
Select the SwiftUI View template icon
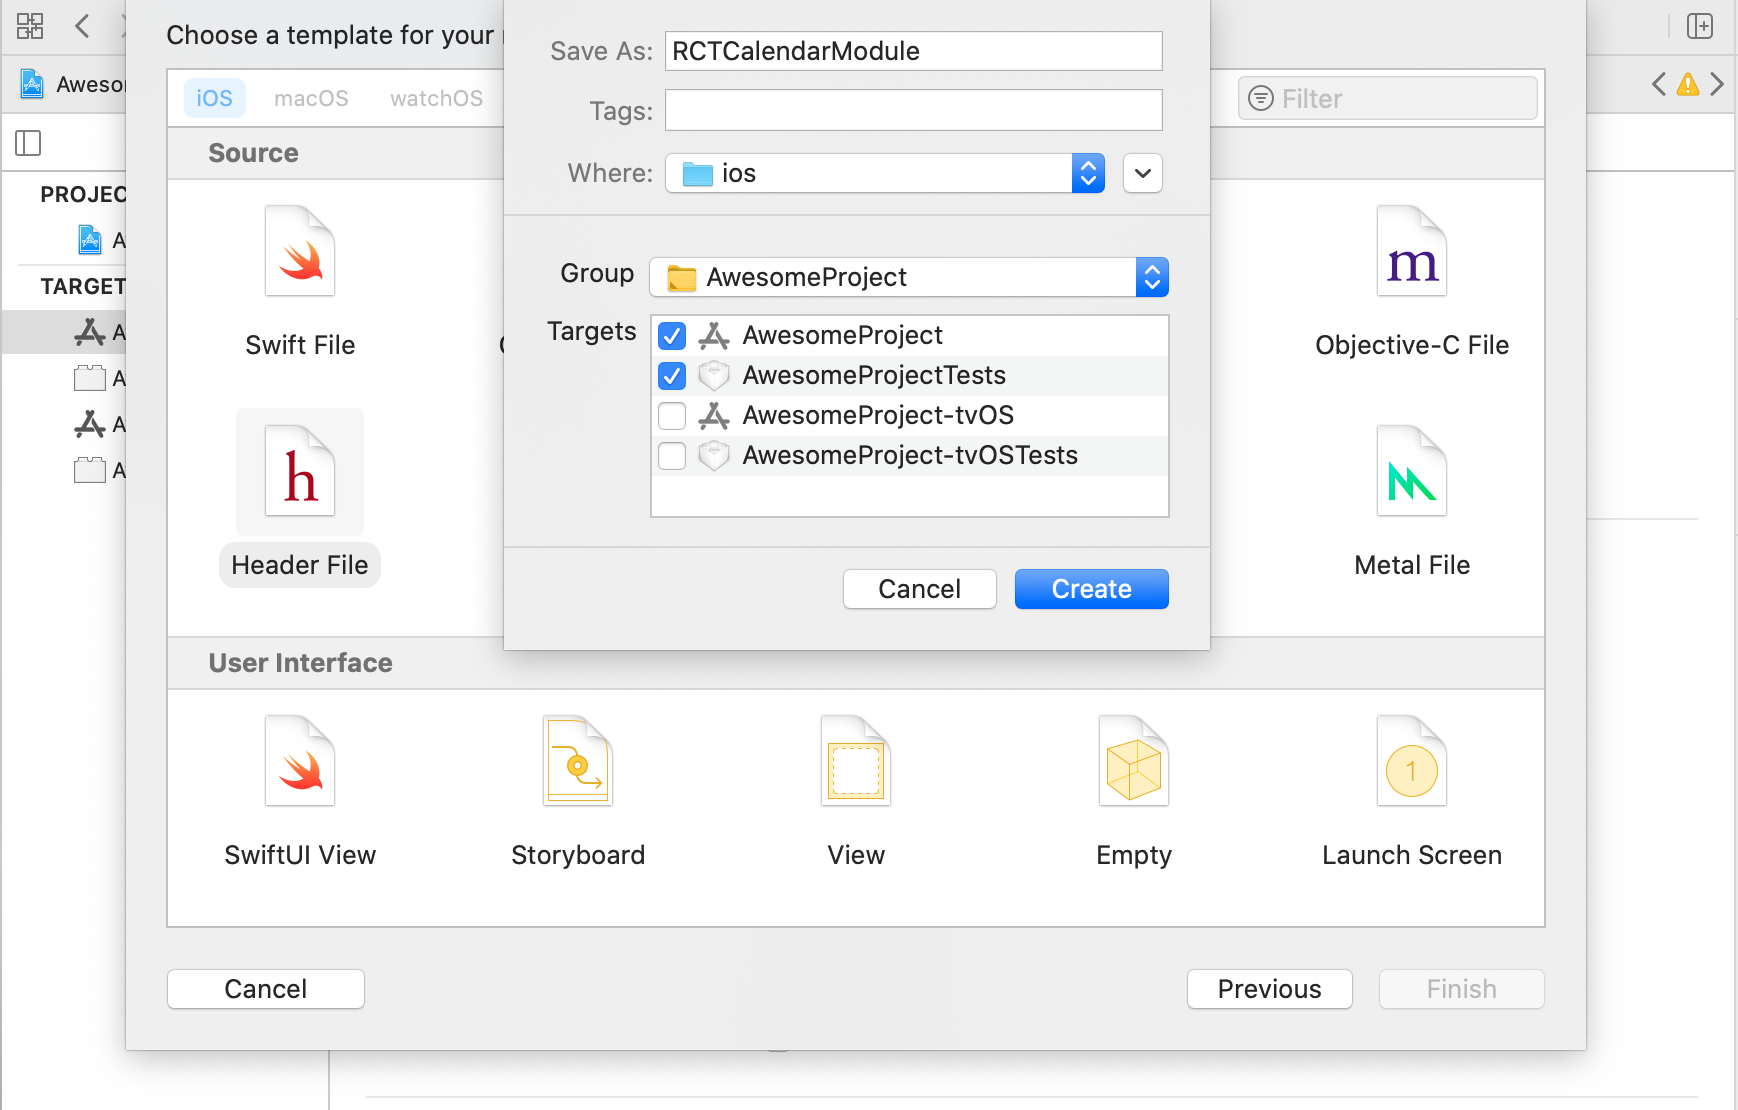(x=299, y=761)
